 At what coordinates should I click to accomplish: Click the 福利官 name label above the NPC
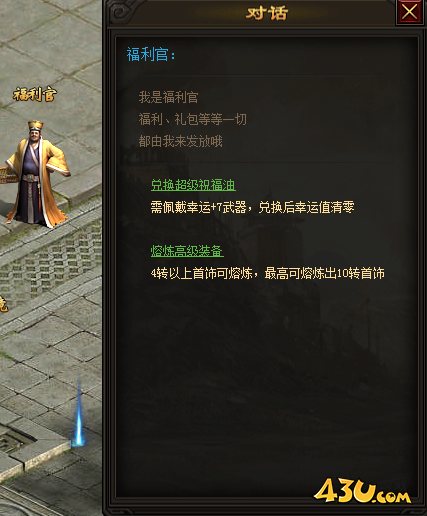click(35, 94)
